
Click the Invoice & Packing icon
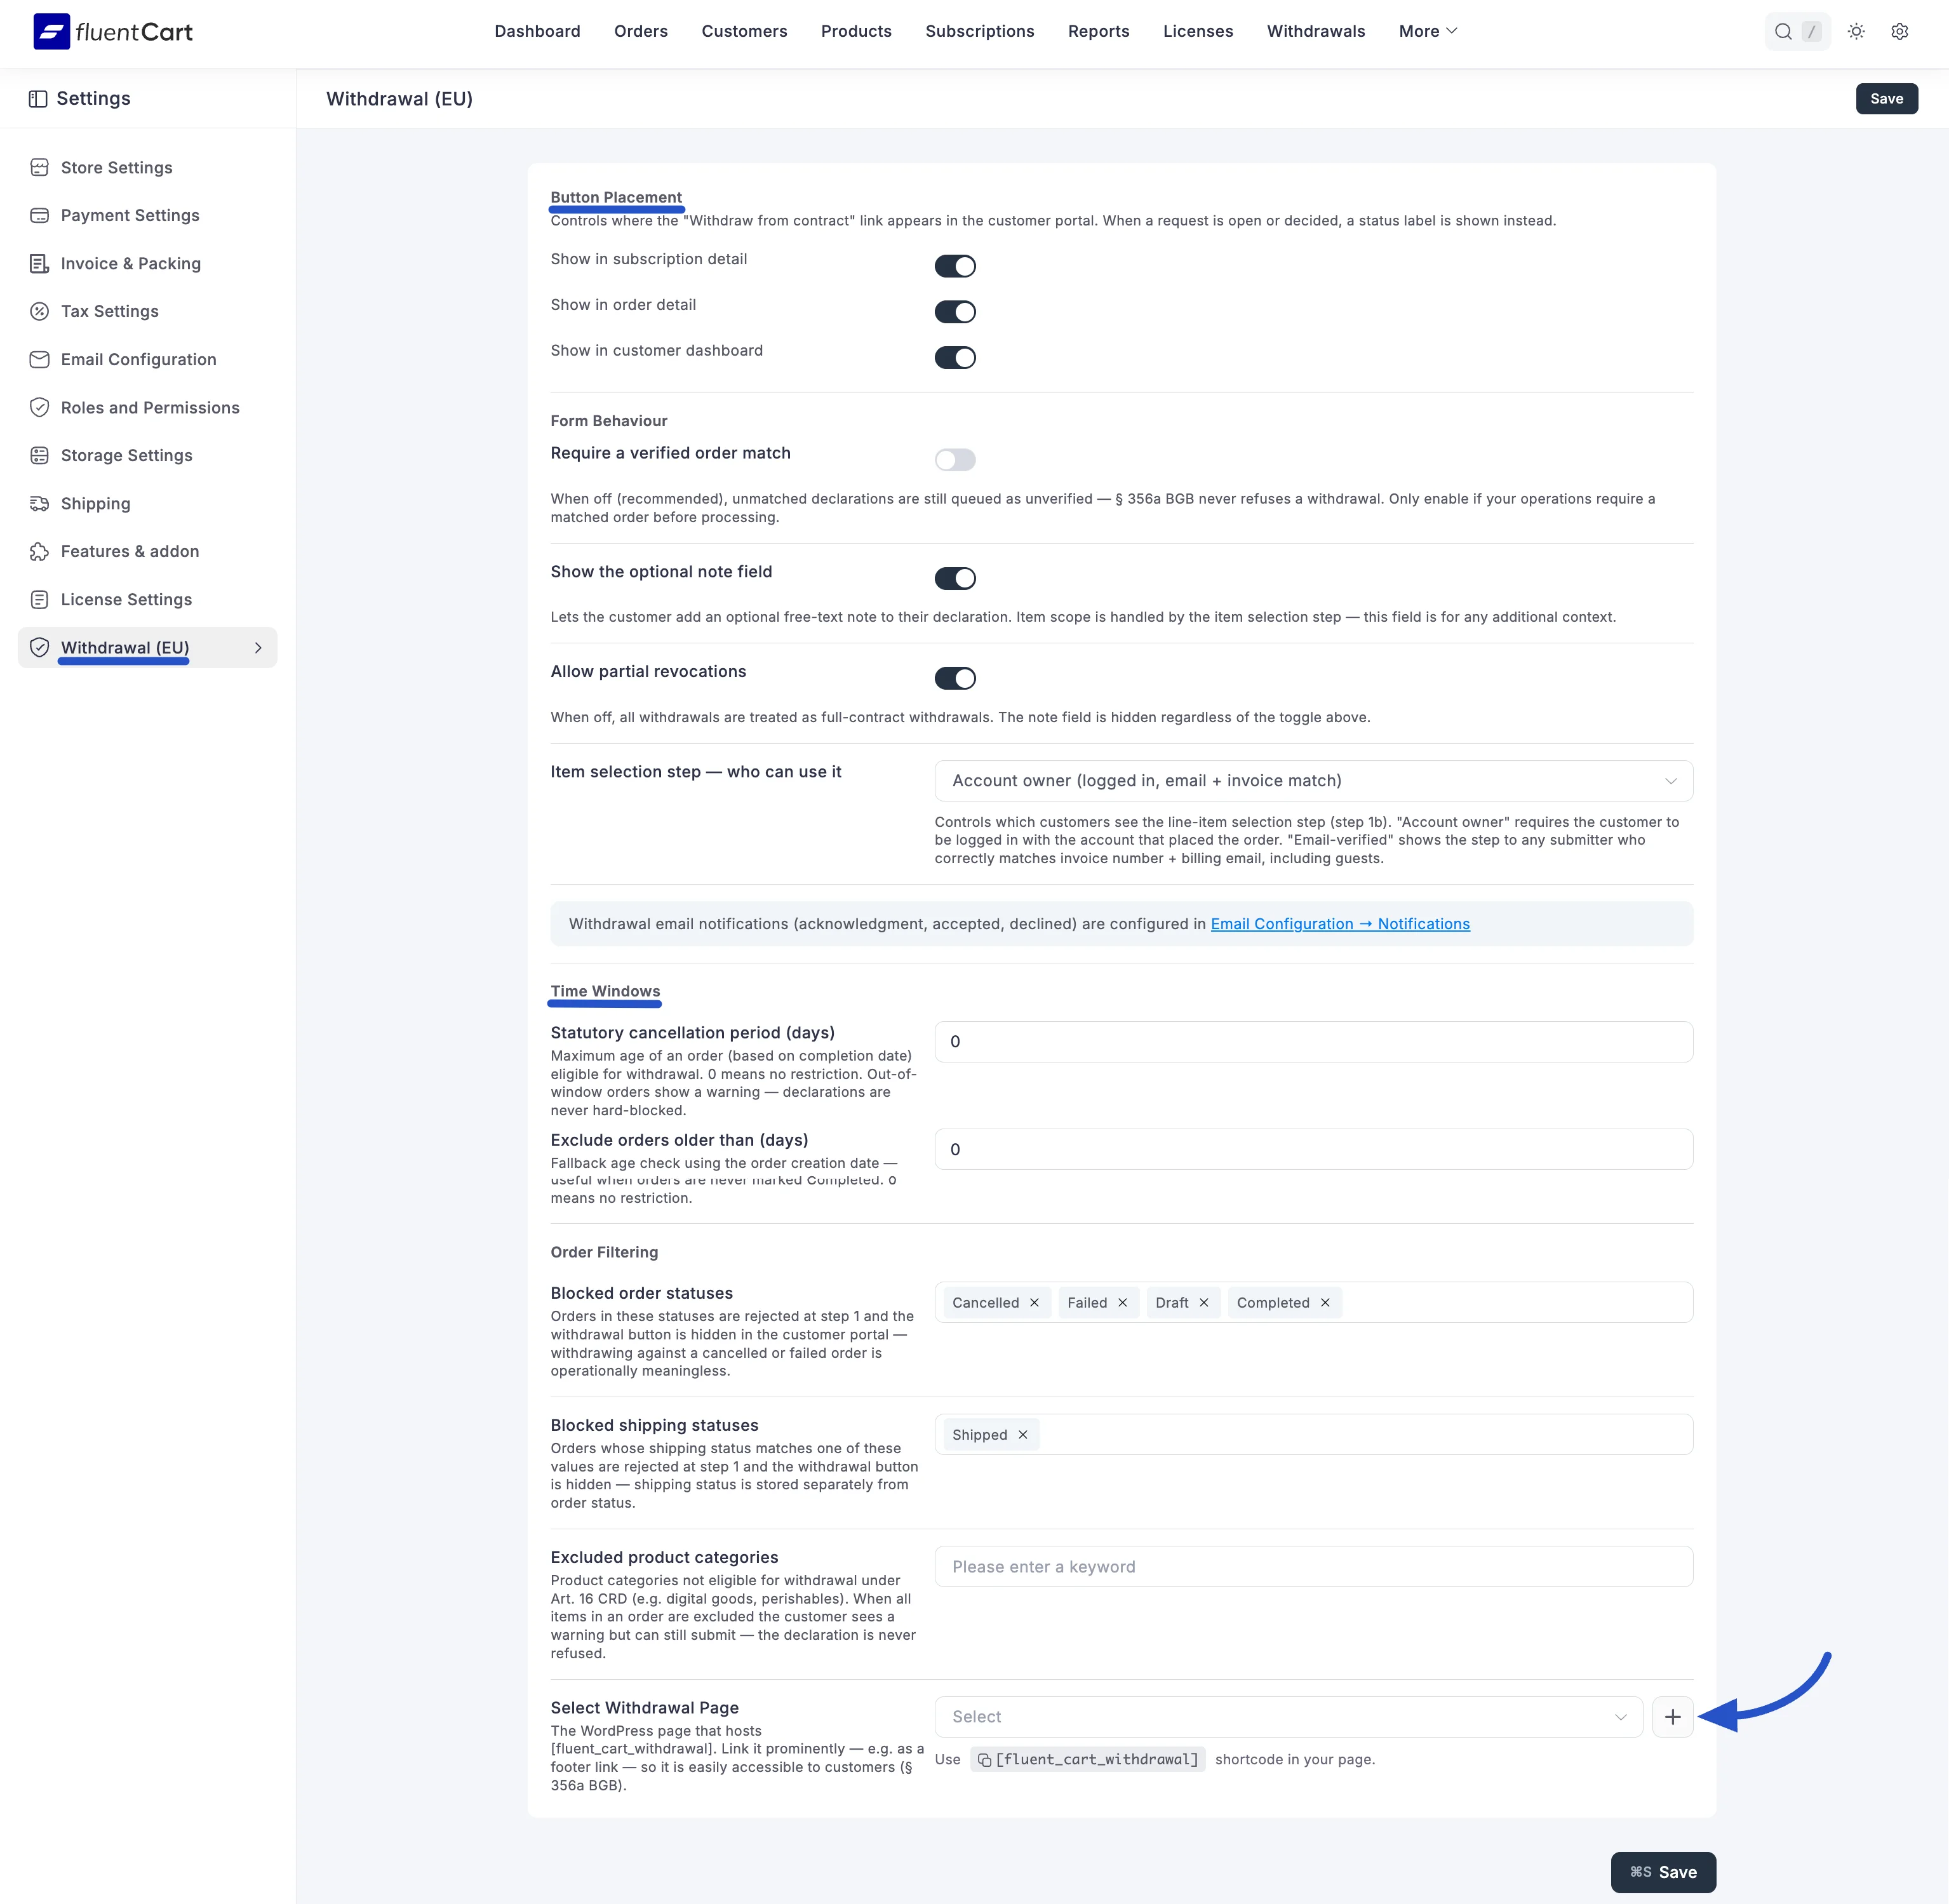40,263
